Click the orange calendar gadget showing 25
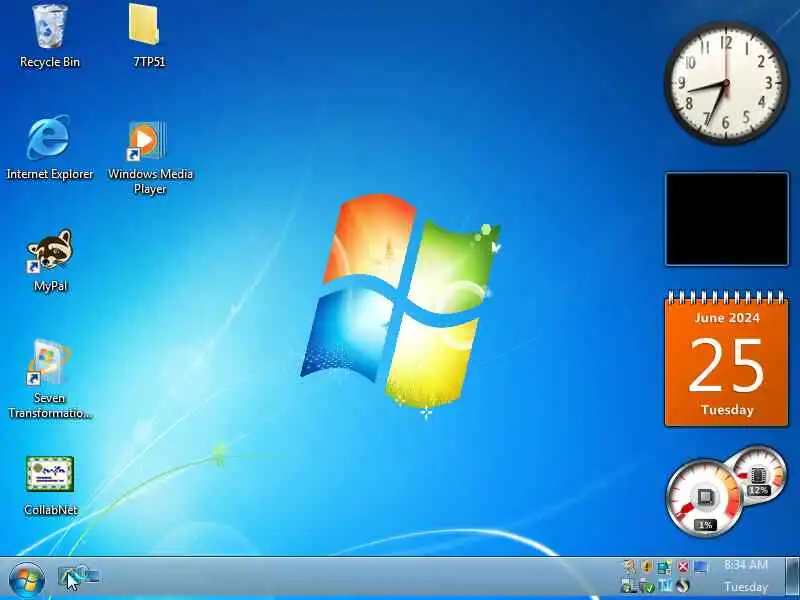 click(x=727, y=359)
